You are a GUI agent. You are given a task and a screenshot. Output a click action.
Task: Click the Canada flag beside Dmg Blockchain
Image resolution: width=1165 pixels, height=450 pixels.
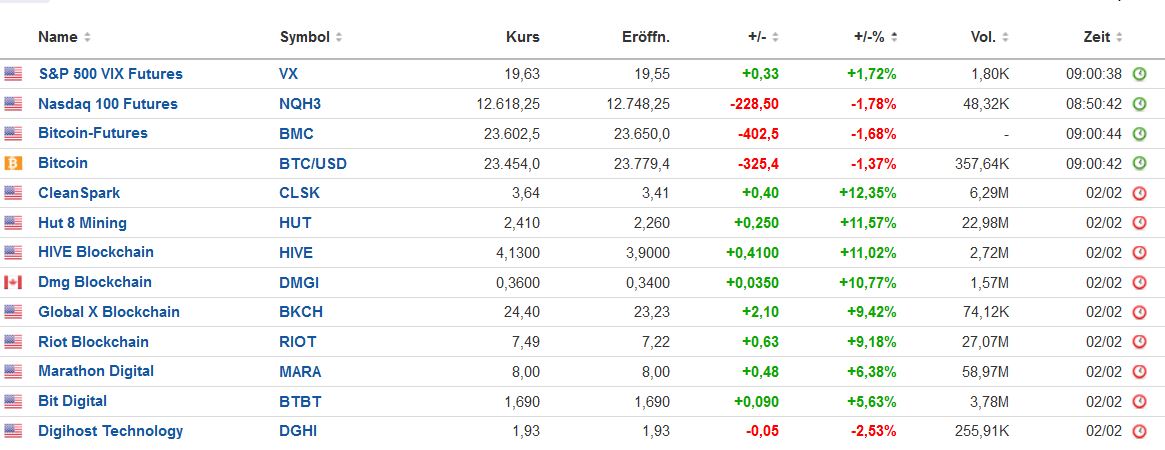point(13,282)
